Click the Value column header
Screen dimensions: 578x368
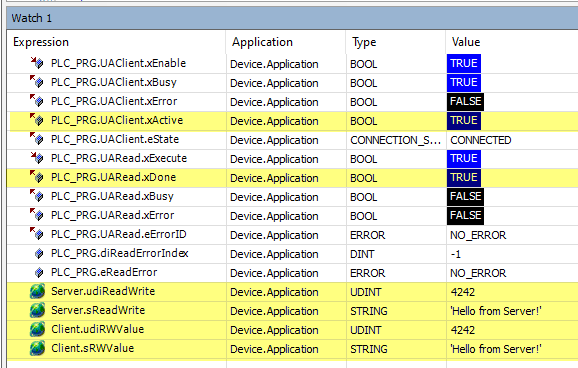[x=512, y=42]
